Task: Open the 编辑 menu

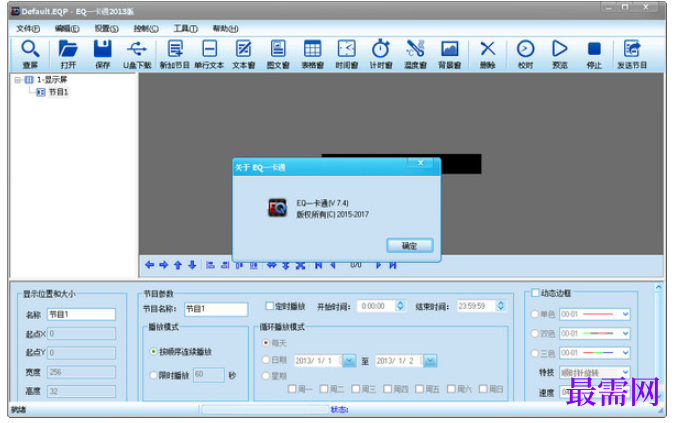Action: 67,29
